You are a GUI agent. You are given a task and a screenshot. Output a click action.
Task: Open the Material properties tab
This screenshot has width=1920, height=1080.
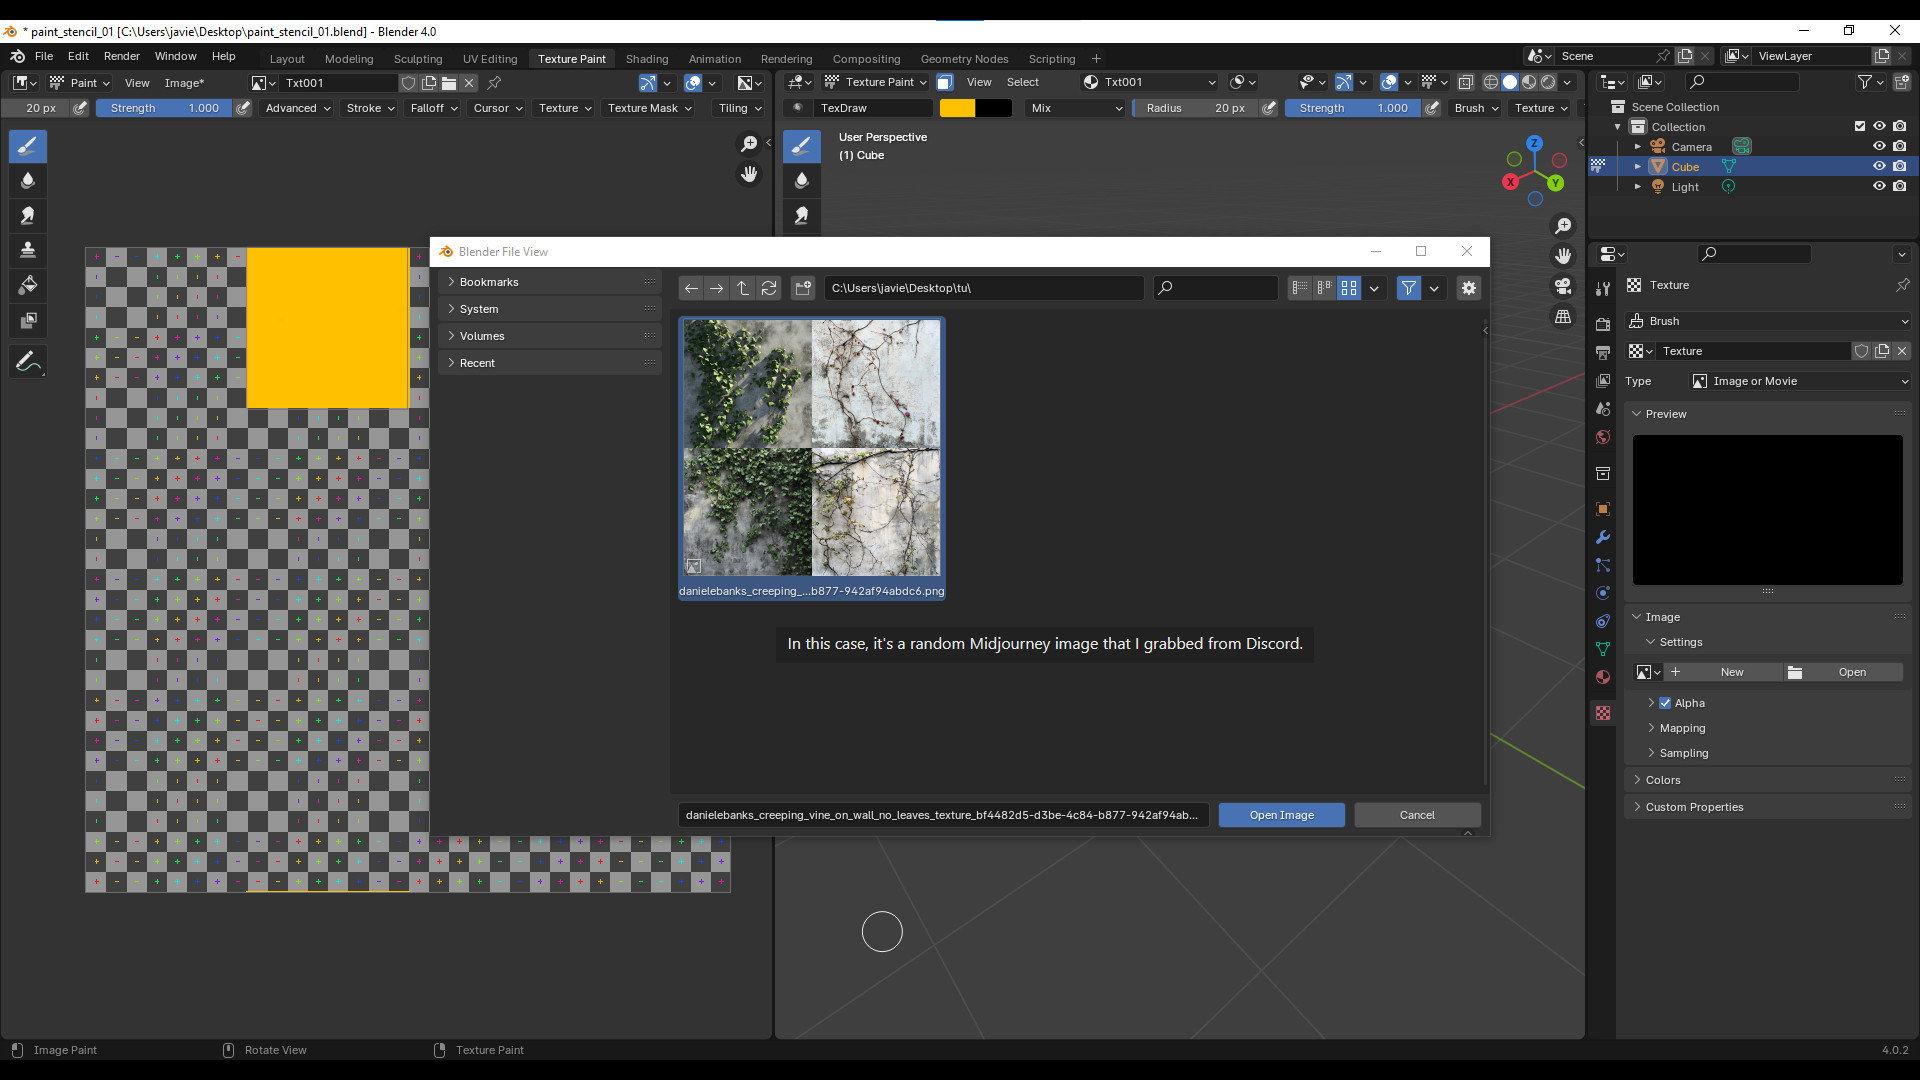point(1603,677)
